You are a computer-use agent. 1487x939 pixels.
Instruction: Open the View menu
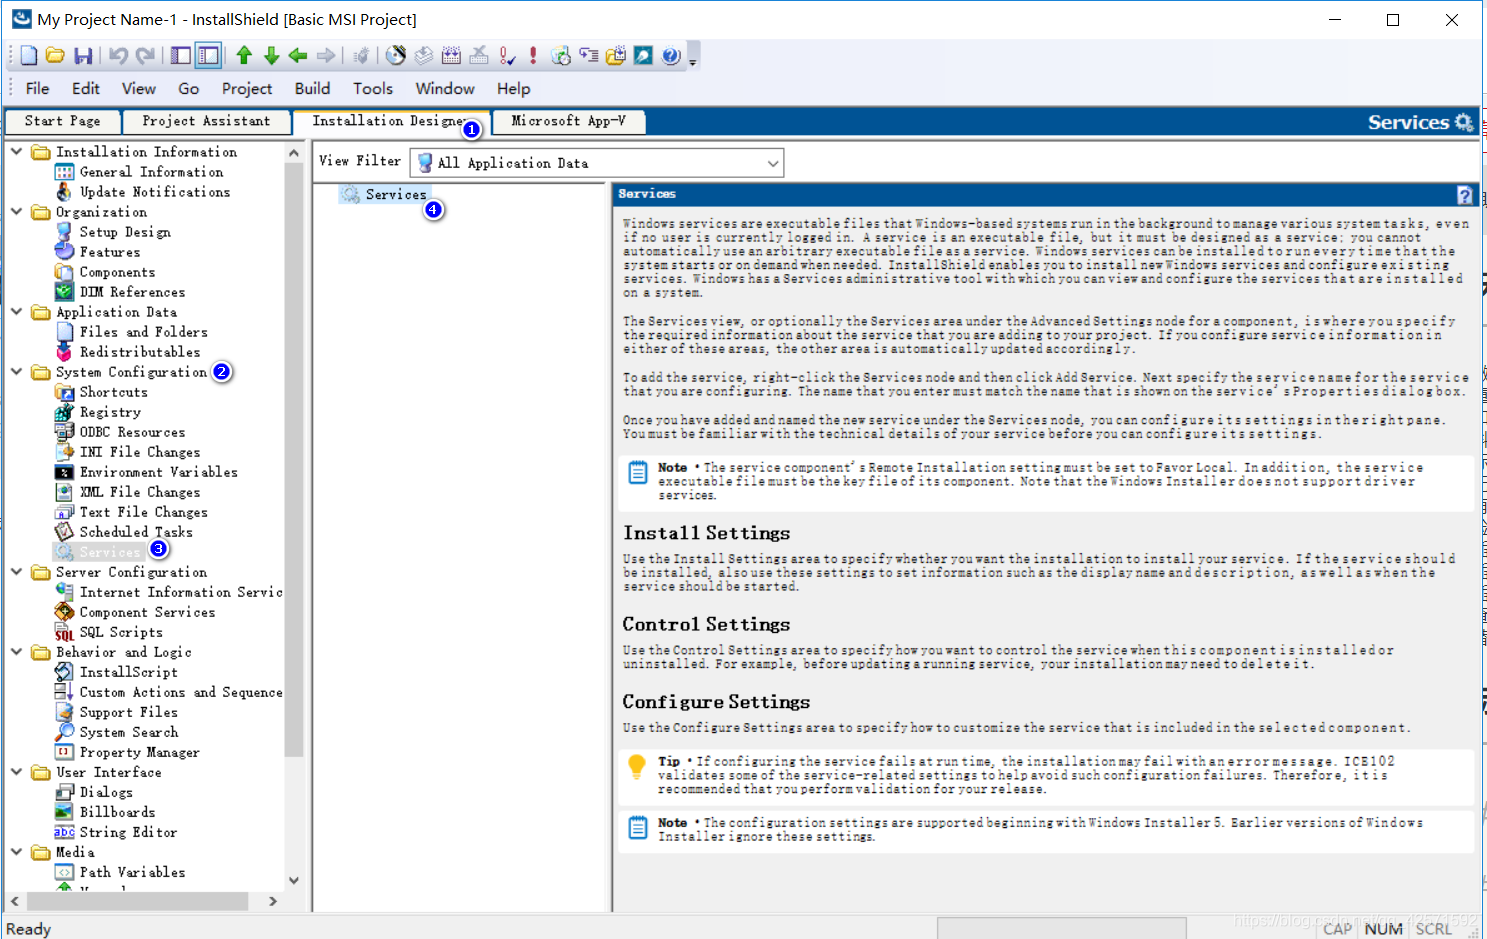coord(139,88)
